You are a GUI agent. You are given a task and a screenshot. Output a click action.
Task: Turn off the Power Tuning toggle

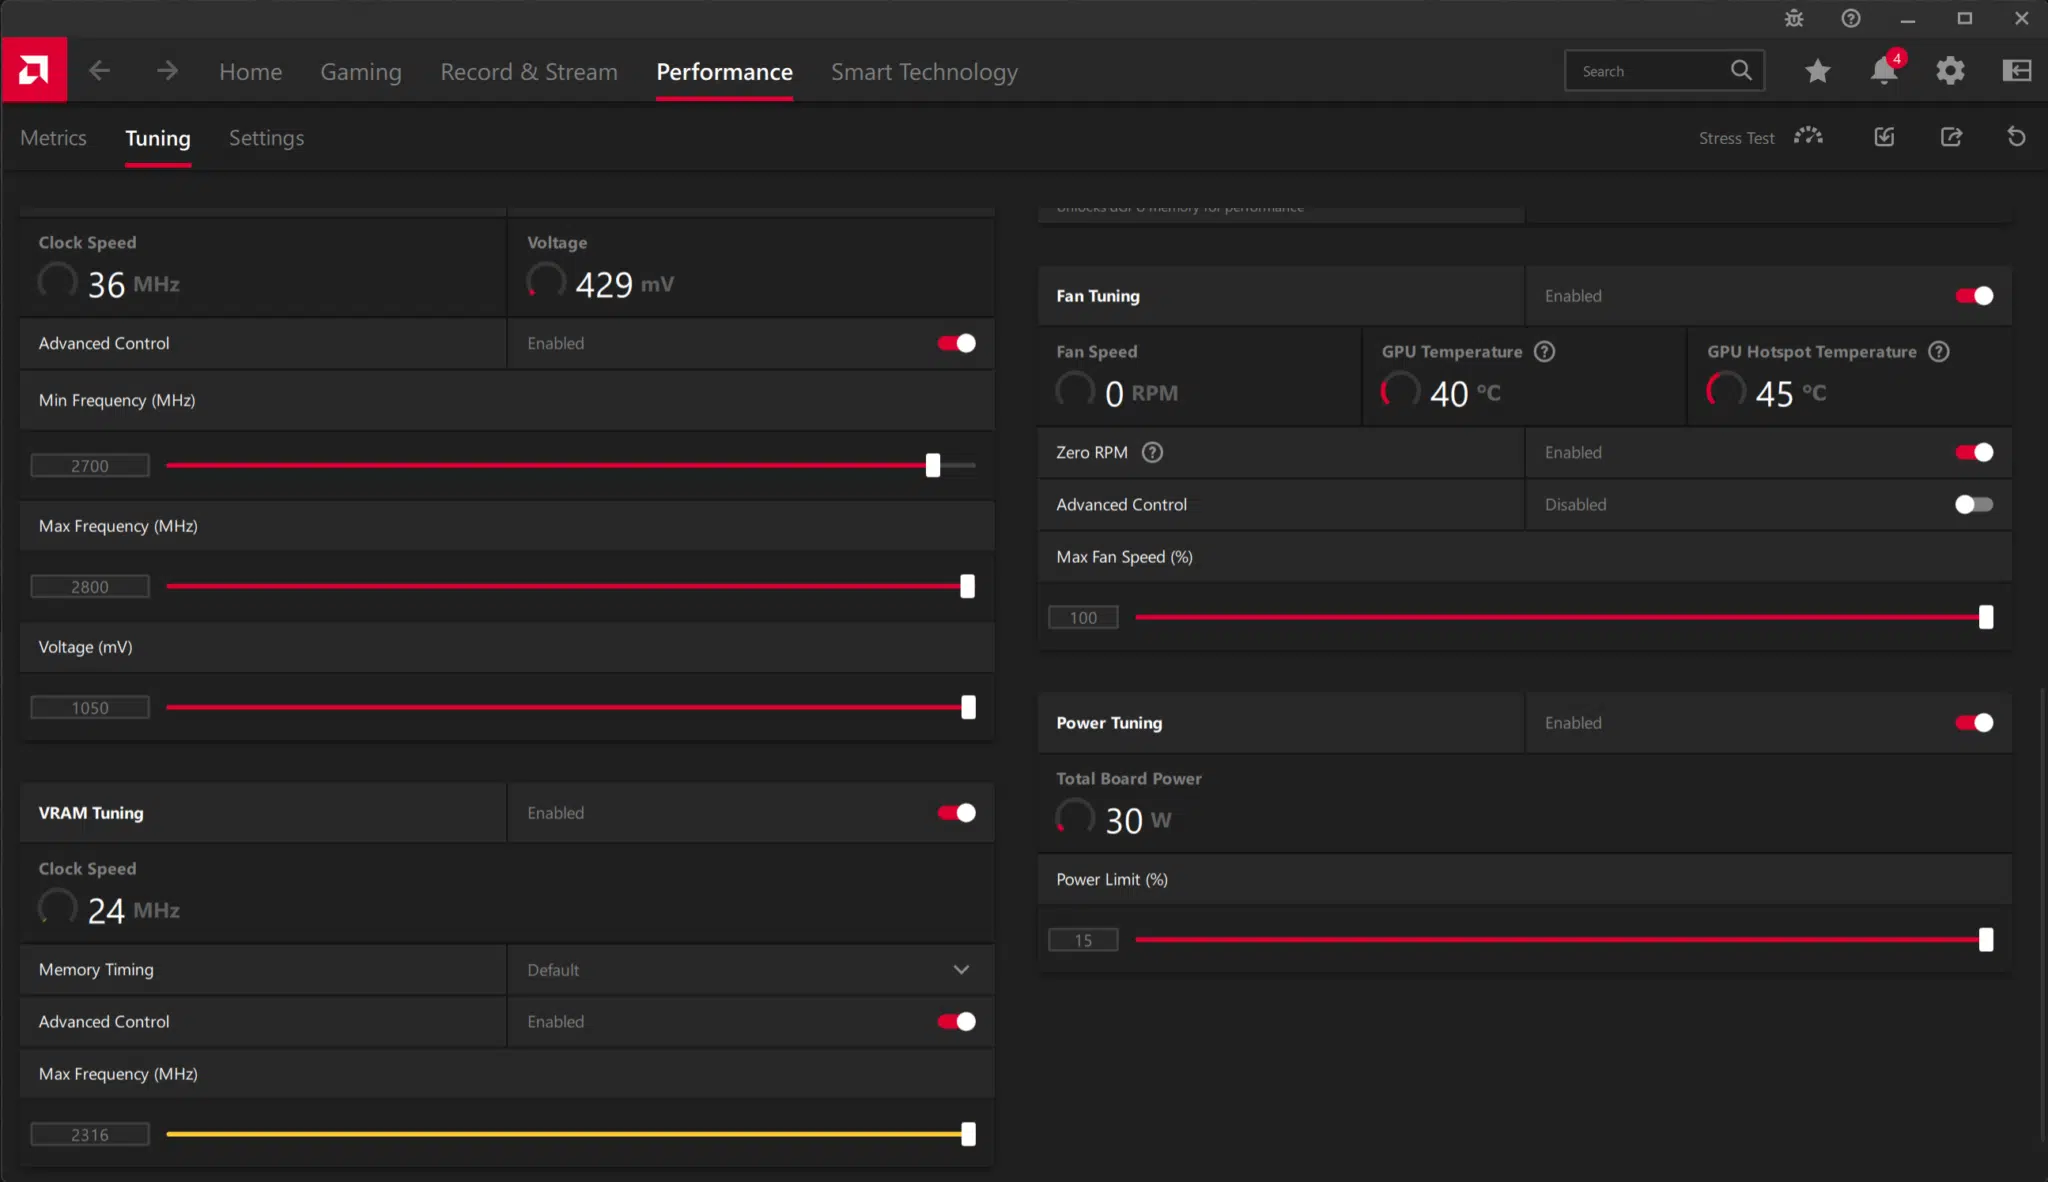pyautogui.click(x=1974, y=723)
